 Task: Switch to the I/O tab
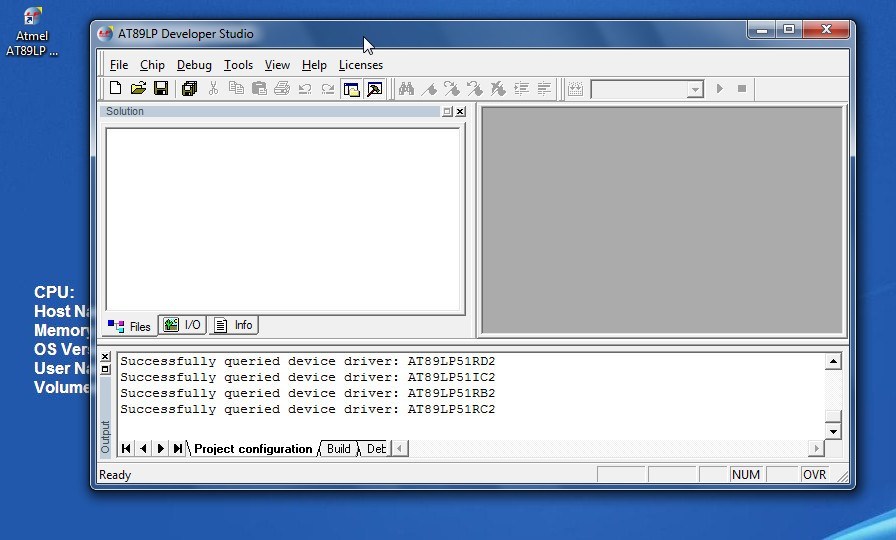point(182,325)
